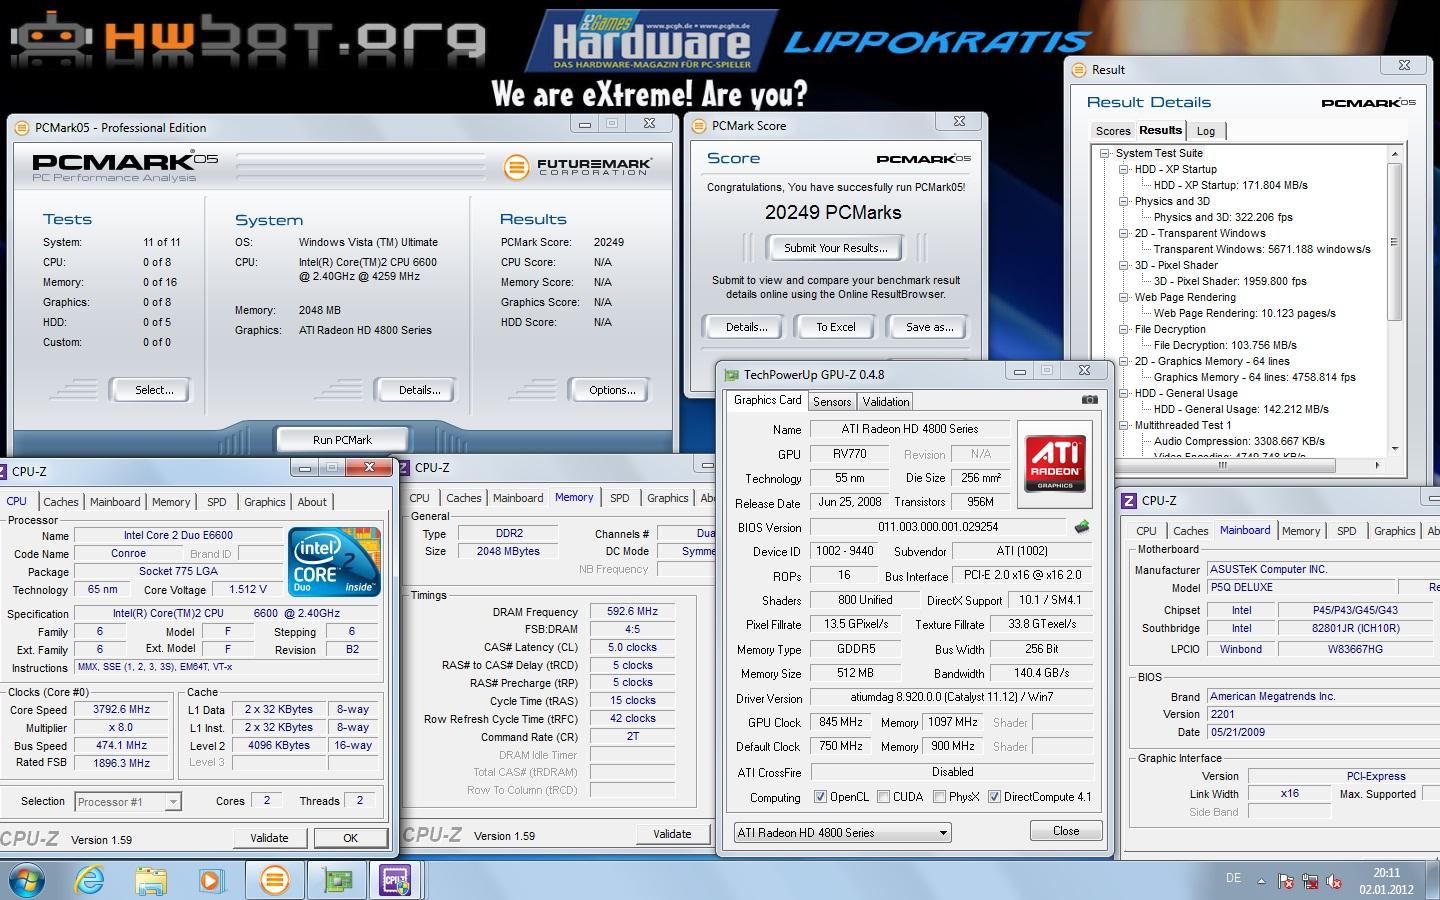Click Submit Your Results button
The width and height of the screenshot is (1440, 900).
click(x=835, y=248)
